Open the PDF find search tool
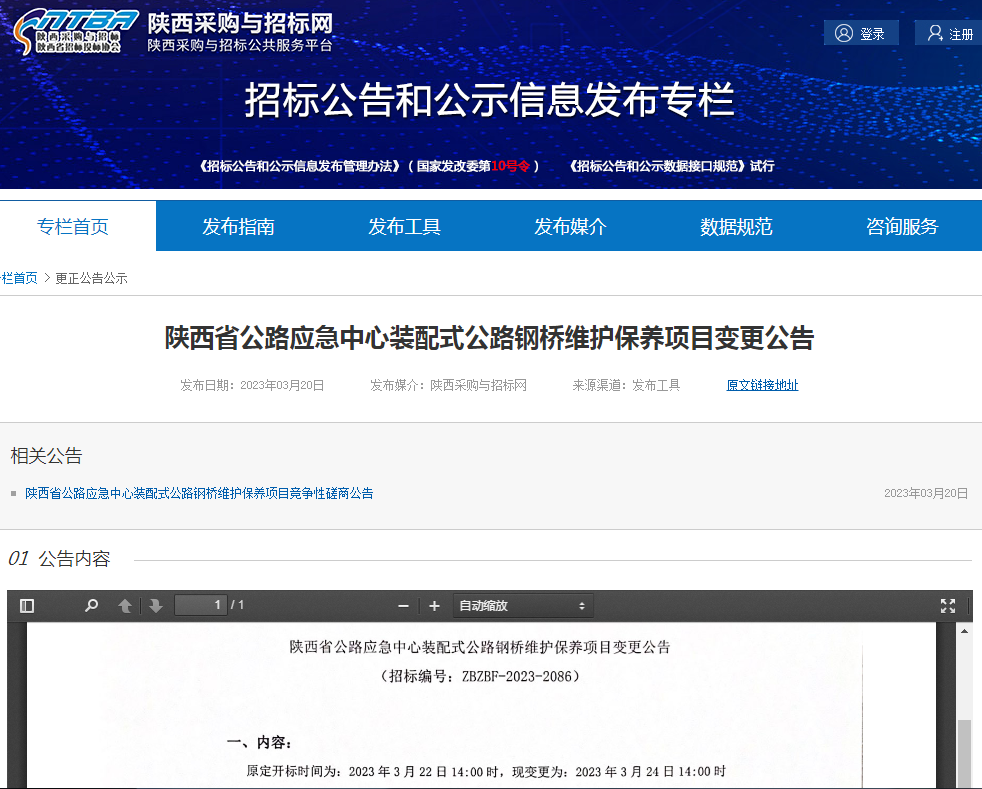This screenshot has width=982, height=789. (92, 606)
